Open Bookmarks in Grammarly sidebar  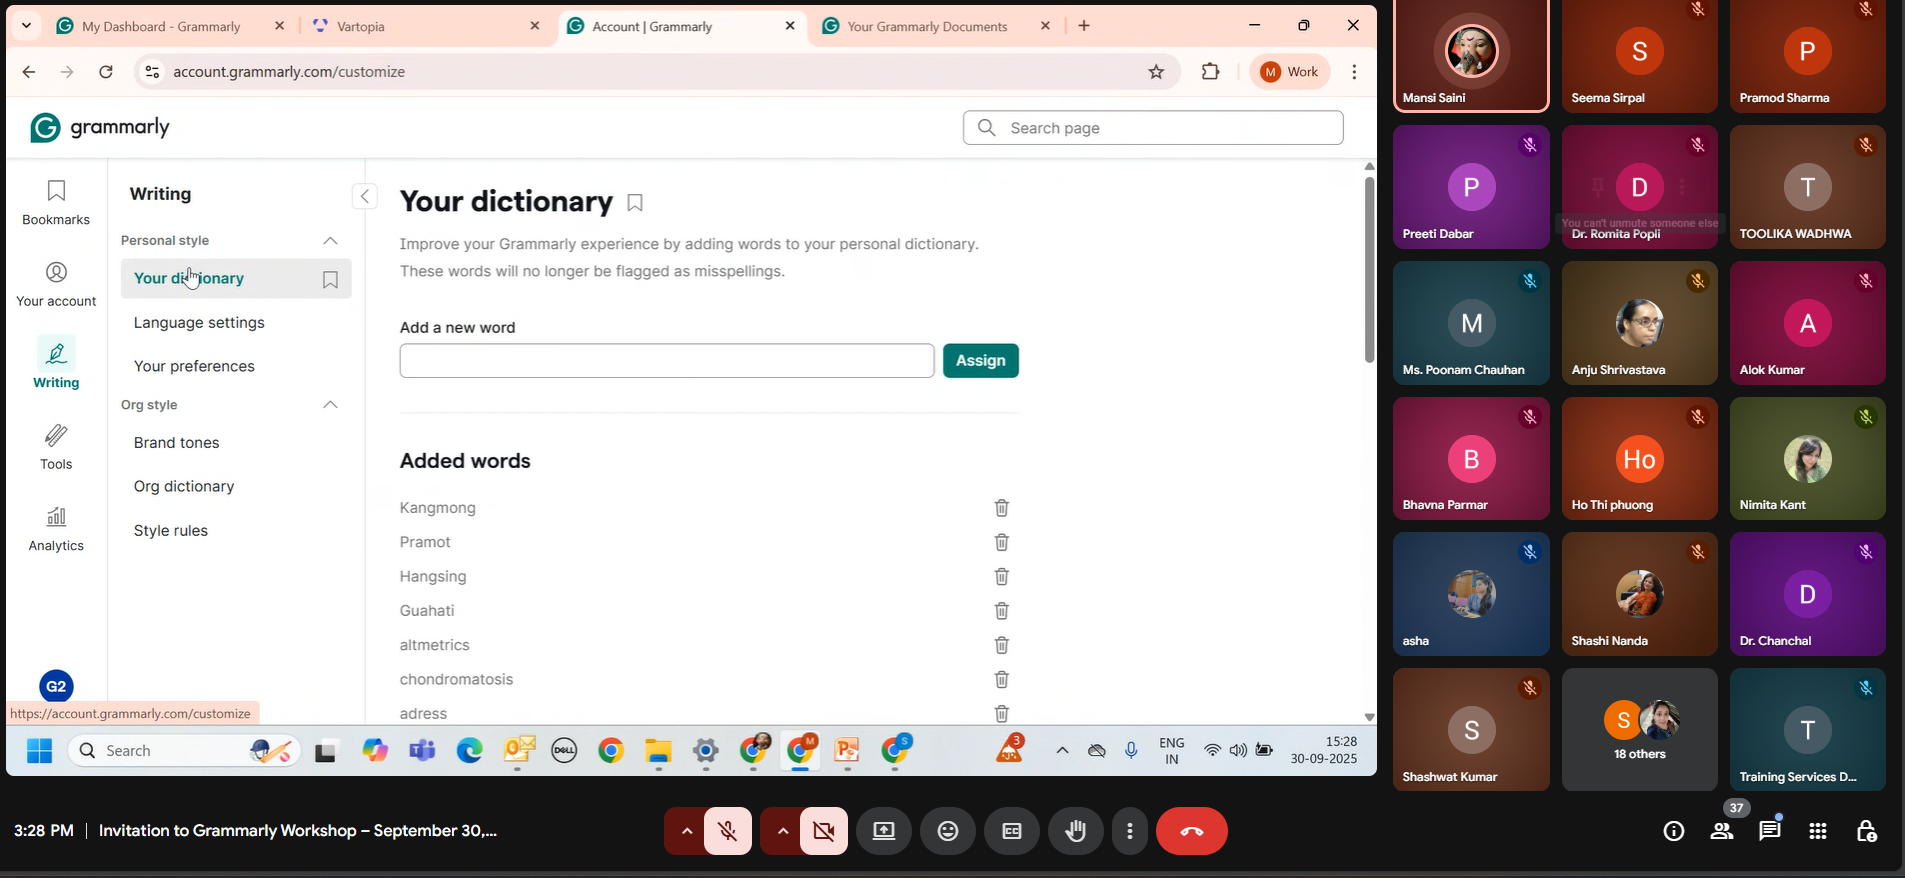(56, 202)
